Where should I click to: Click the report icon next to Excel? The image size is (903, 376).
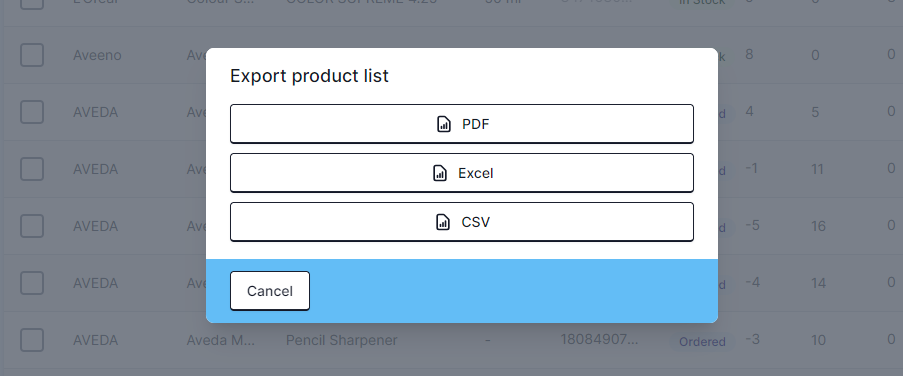(x=439, y=173)
